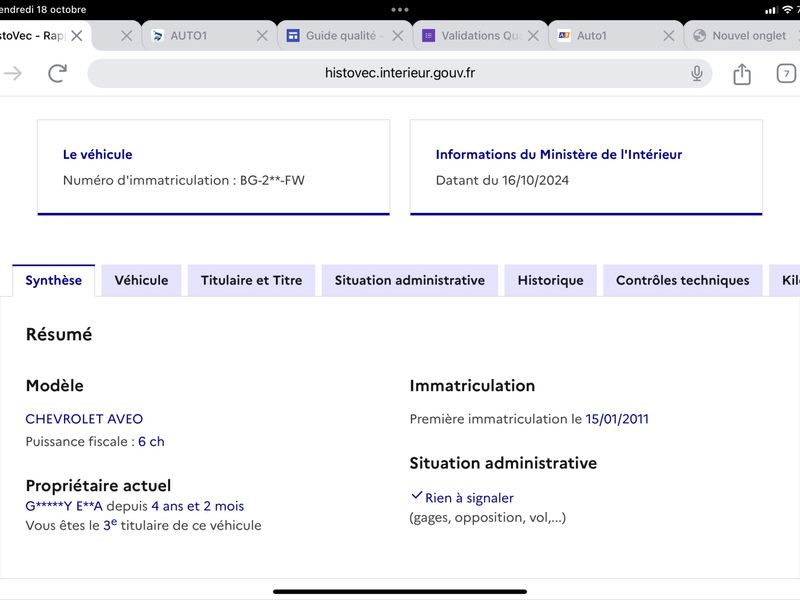Click the (gages, opposition, vol,...) note

488,518
